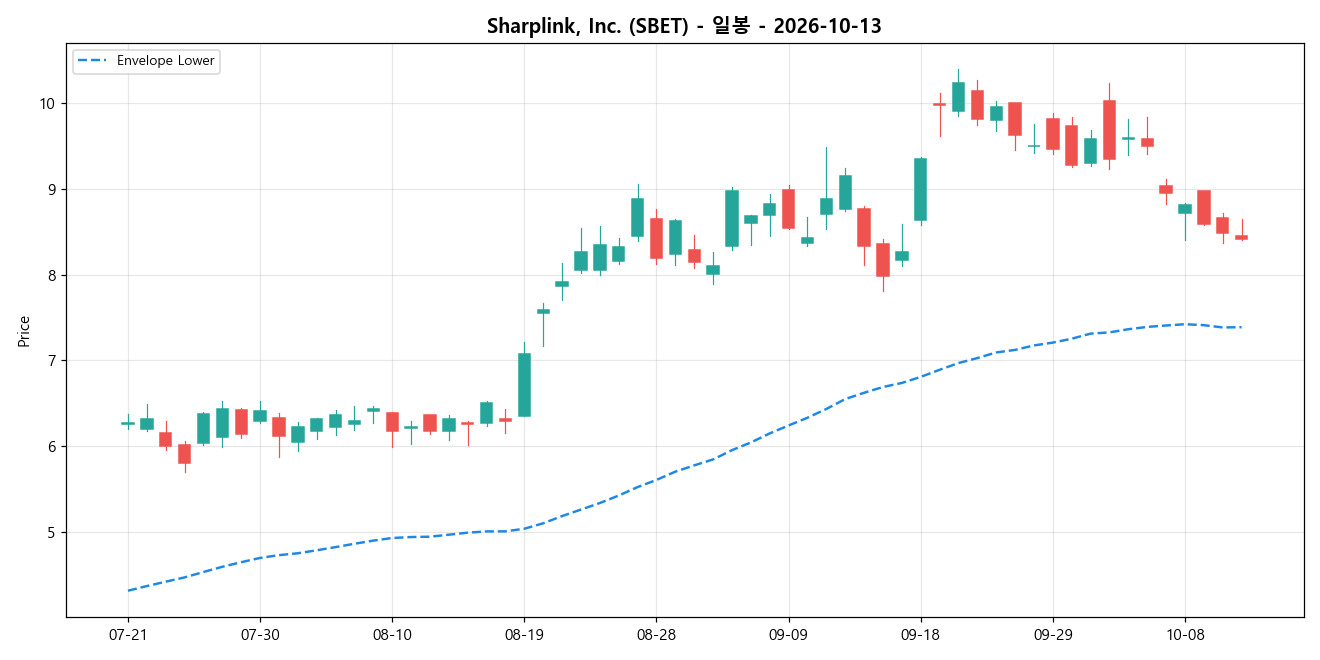Click the 07-21 x-axis date label

(x=128, y=635)
